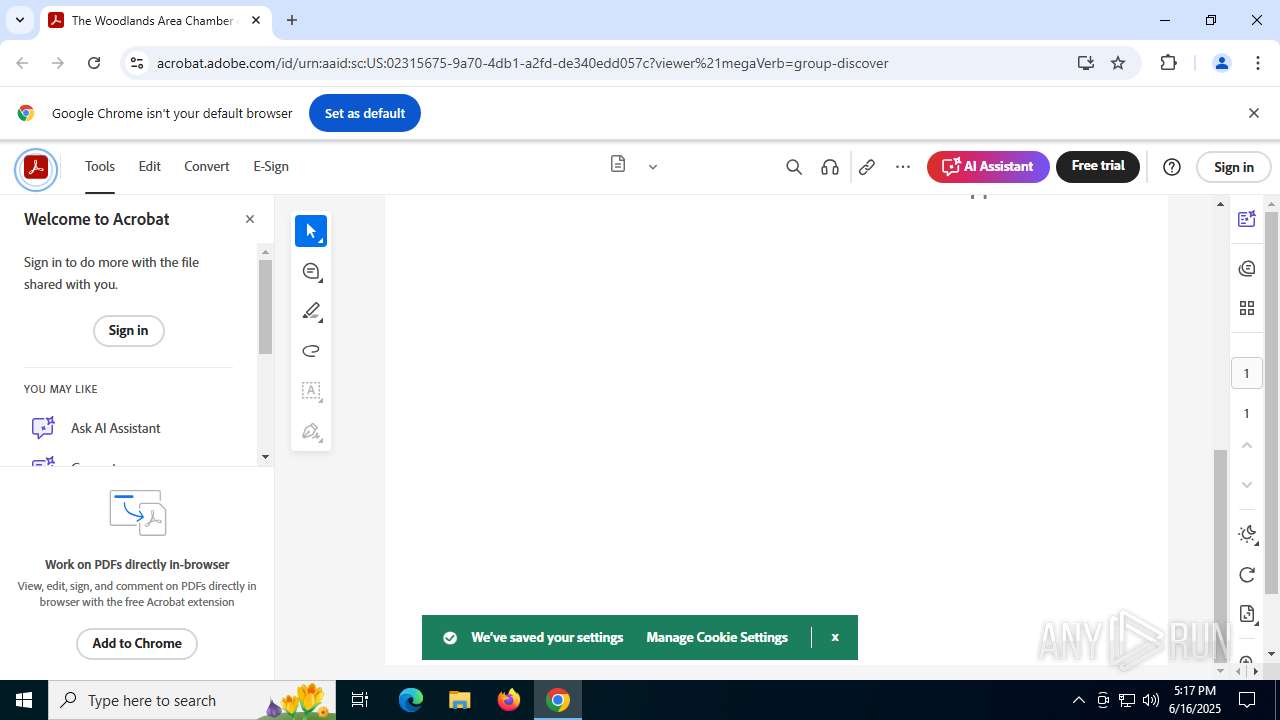Choose the add comment tool
Screen dimensions: 1280x720
tap(311, 271)
